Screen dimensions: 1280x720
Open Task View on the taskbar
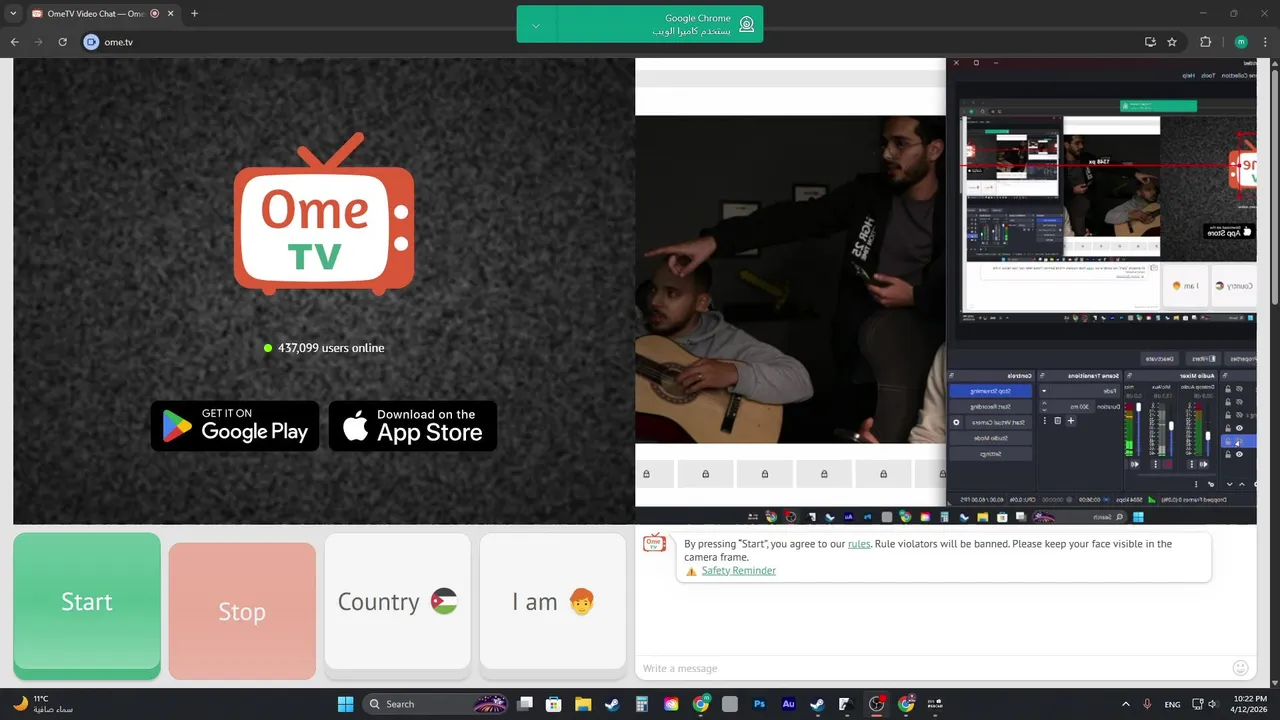coord(524,704)
